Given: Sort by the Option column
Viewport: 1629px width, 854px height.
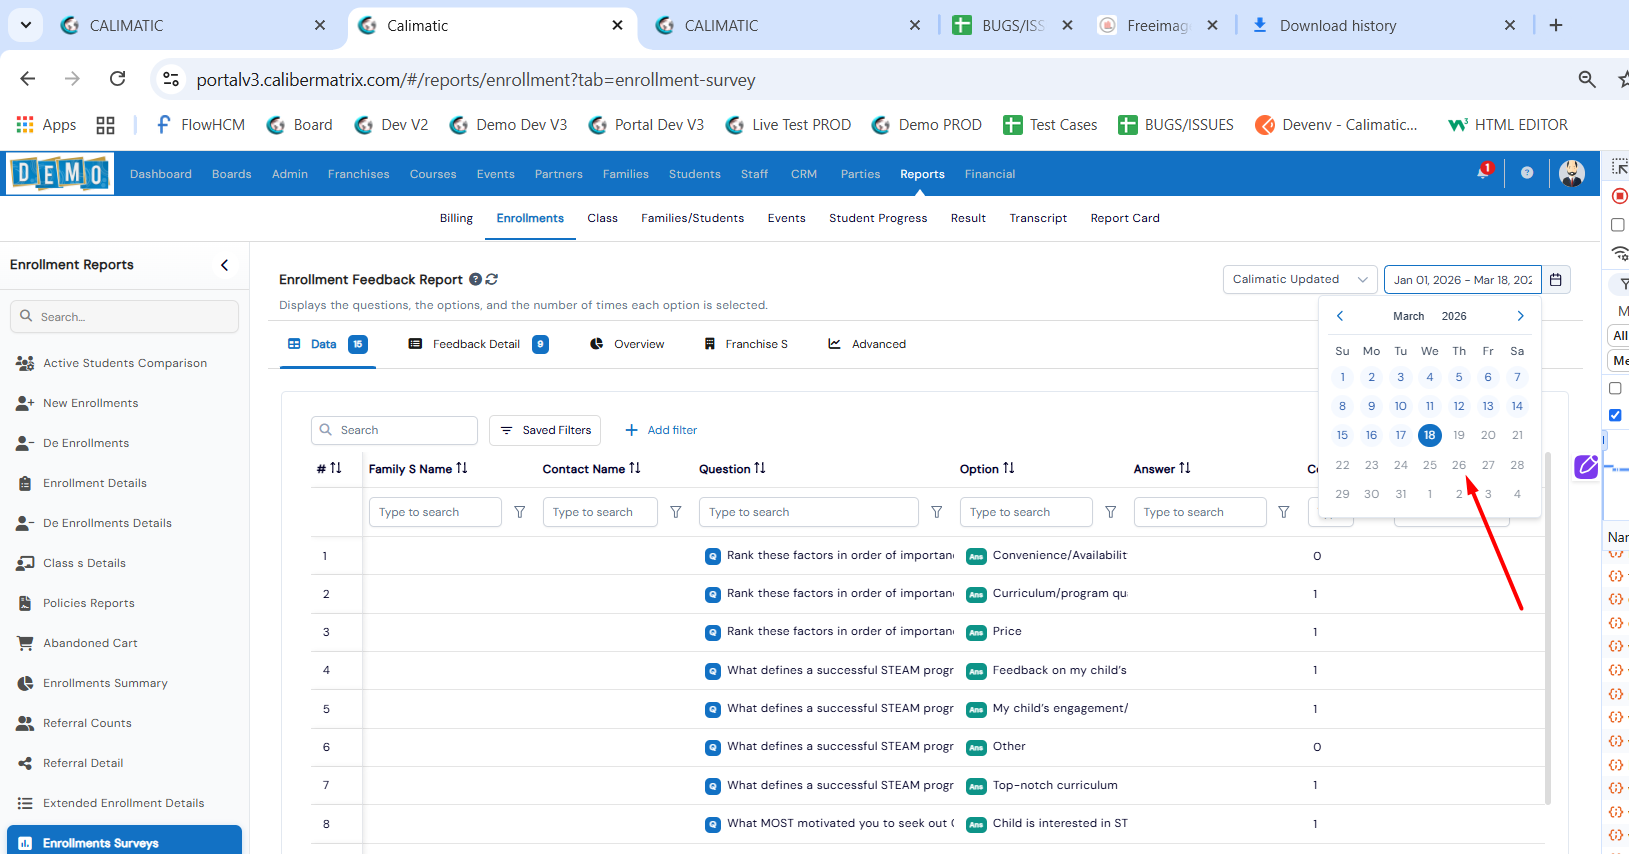Looking at the screenshot, I should tap(1008, 469).
